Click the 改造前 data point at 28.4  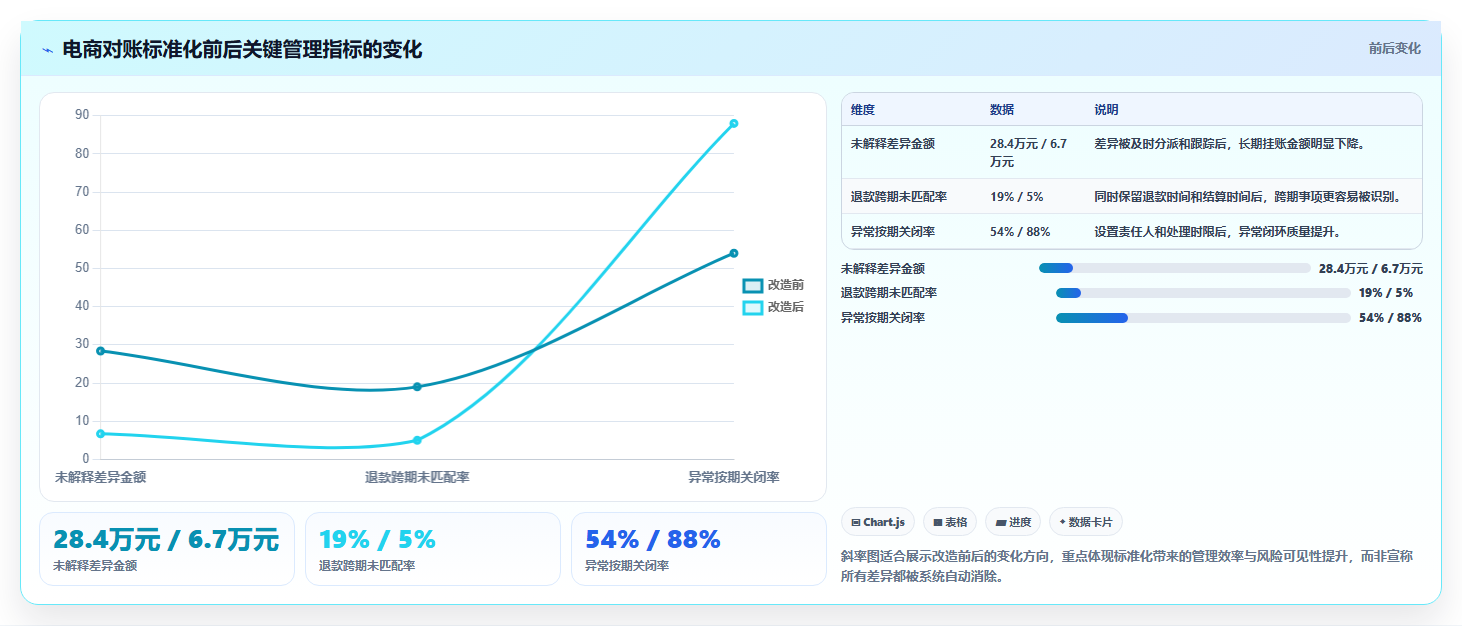tap(100, 351)
